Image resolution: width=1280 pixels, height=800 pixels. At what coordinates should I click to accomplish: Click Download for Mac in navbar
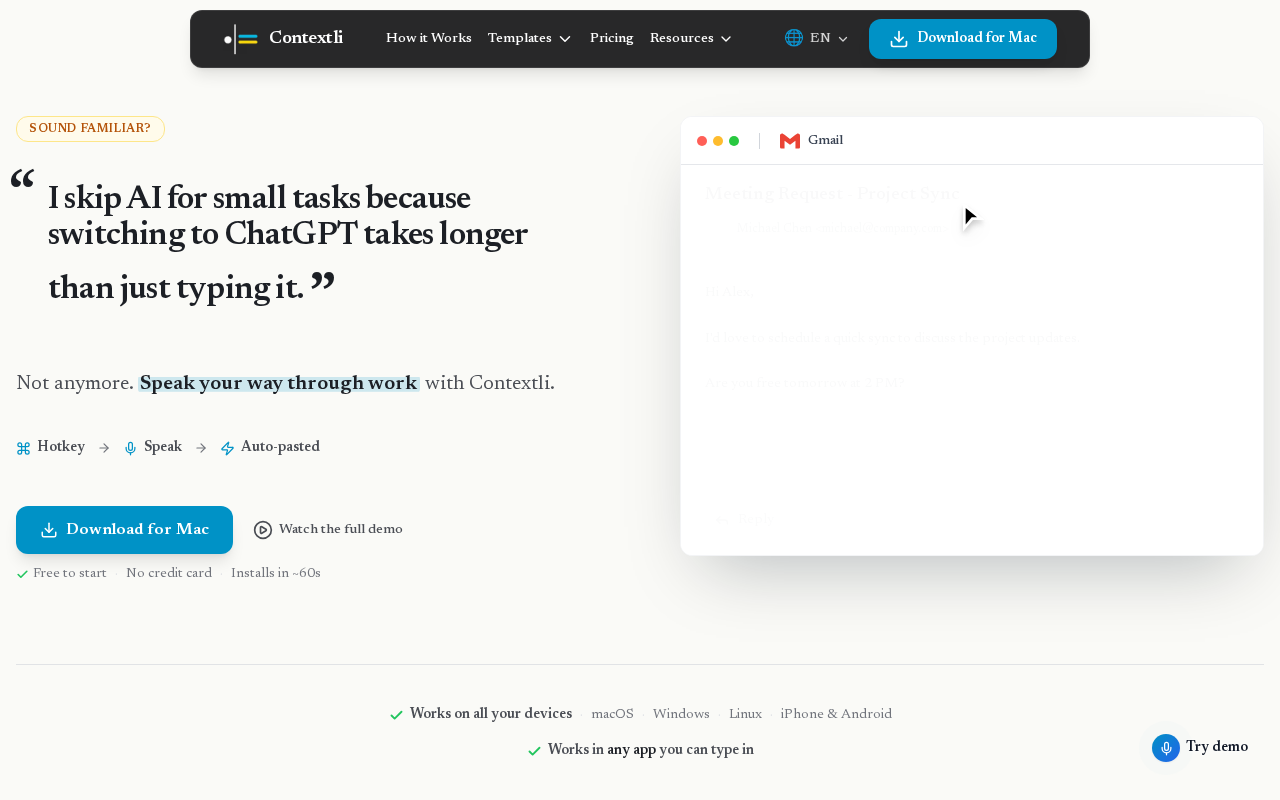coord(963,39)
